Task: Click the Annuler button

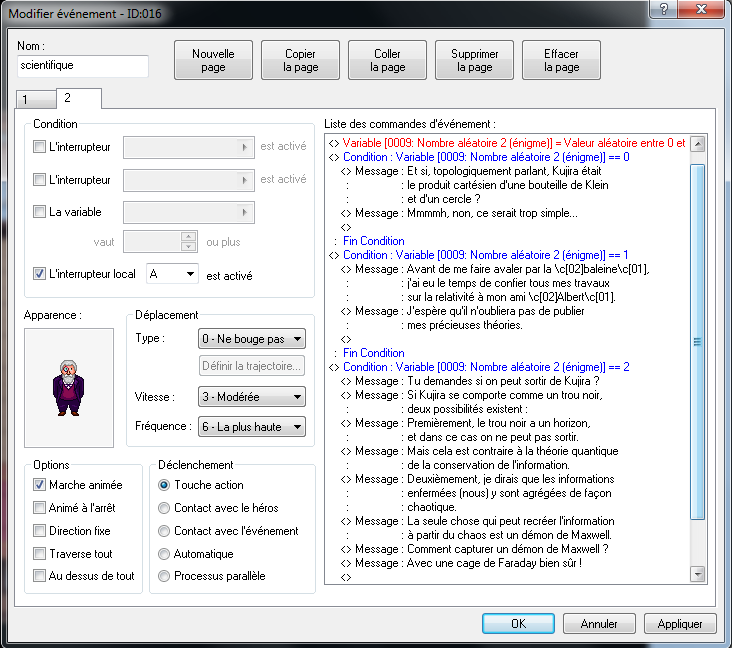Action: pos(599,624)
